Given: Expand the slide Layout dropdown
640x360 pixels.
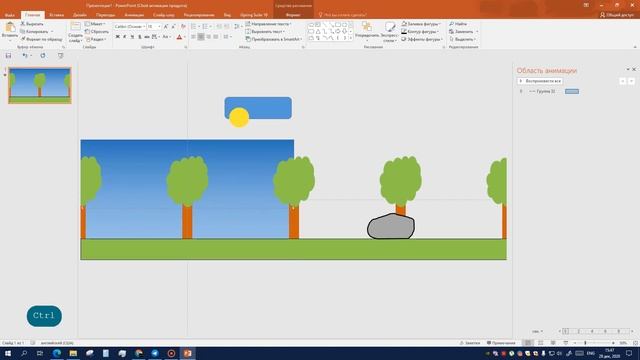Looking at the screenshot, I should pos(95,24).
